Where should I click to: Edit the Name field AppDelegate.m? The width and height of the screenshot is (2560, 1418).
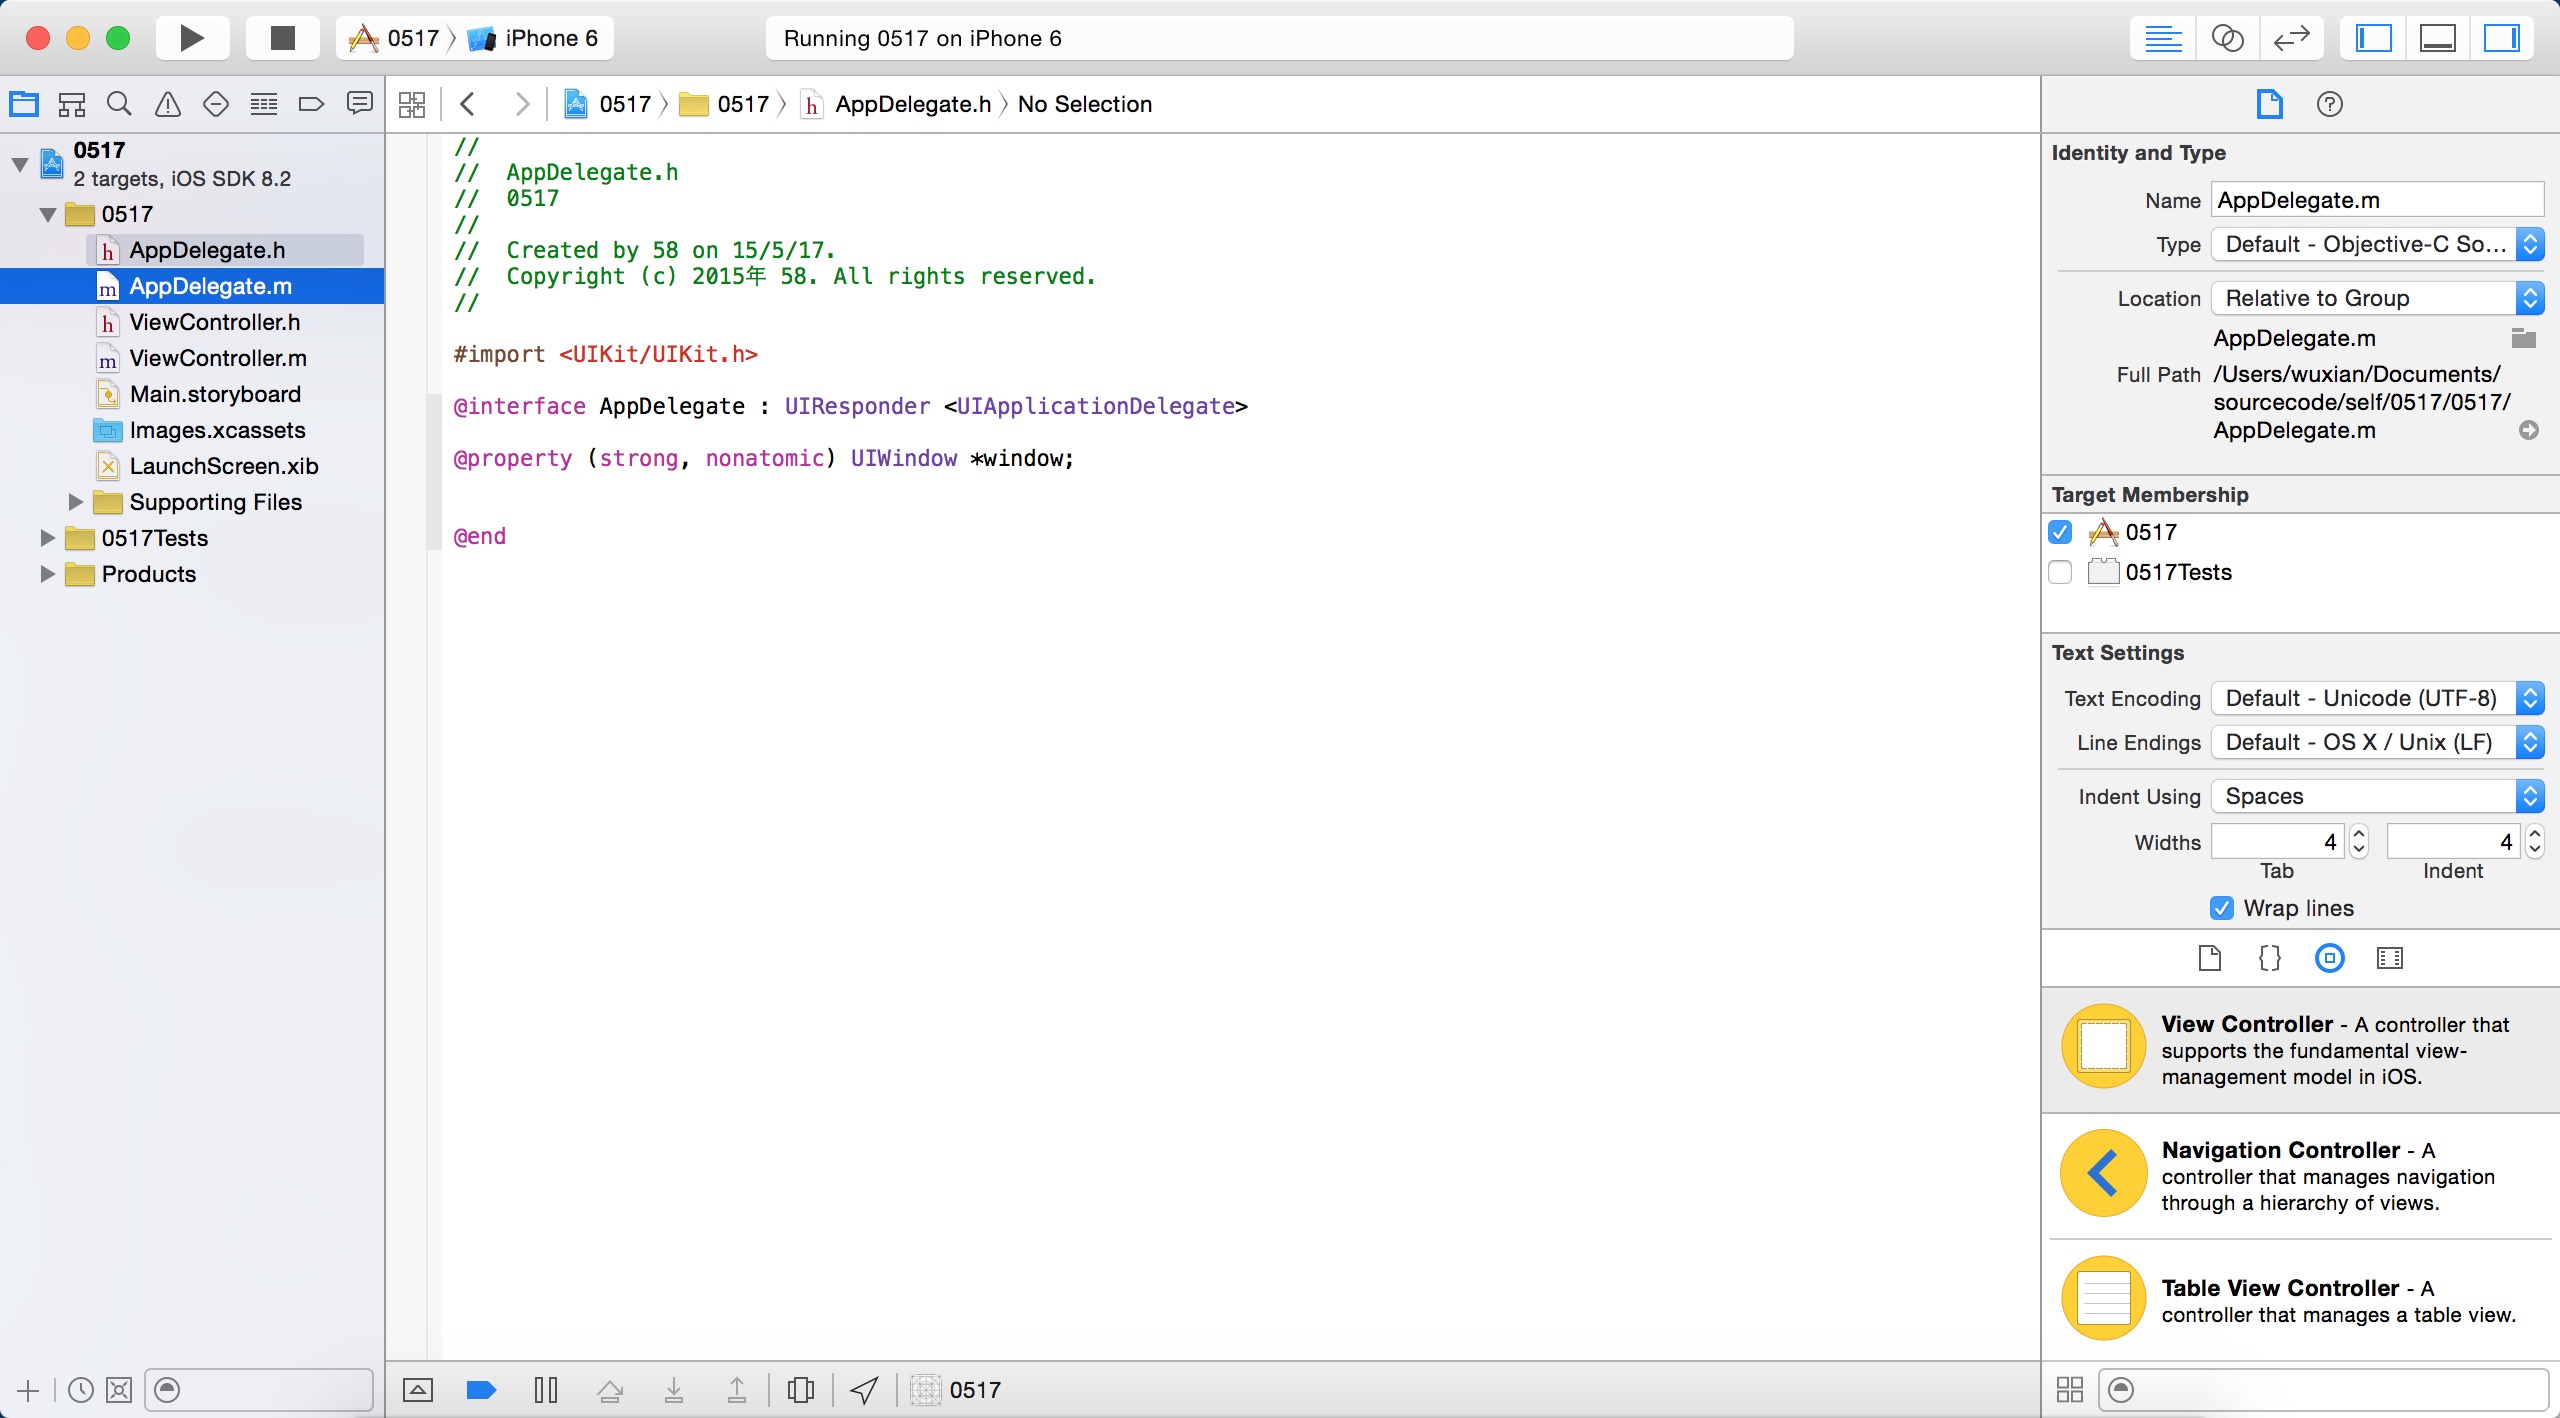click(2376, 200)
